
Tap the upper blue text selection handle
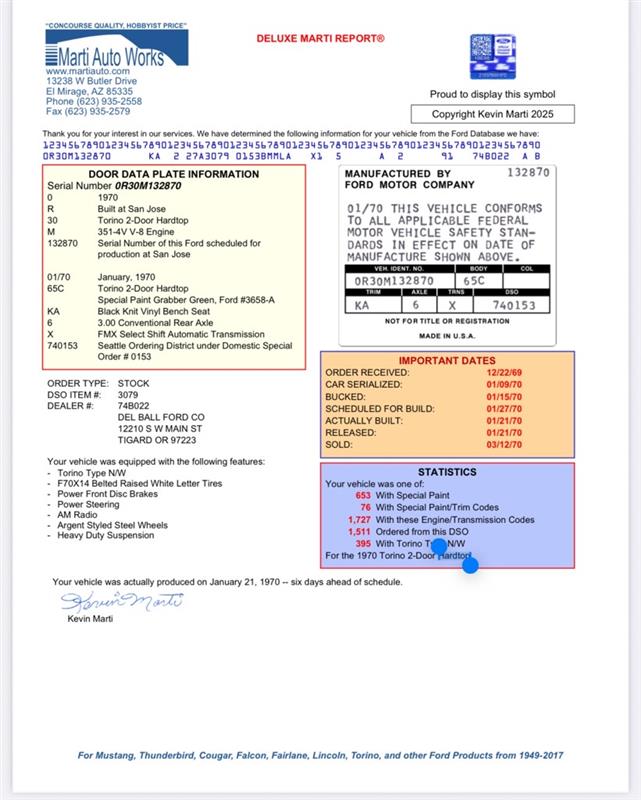439,546
